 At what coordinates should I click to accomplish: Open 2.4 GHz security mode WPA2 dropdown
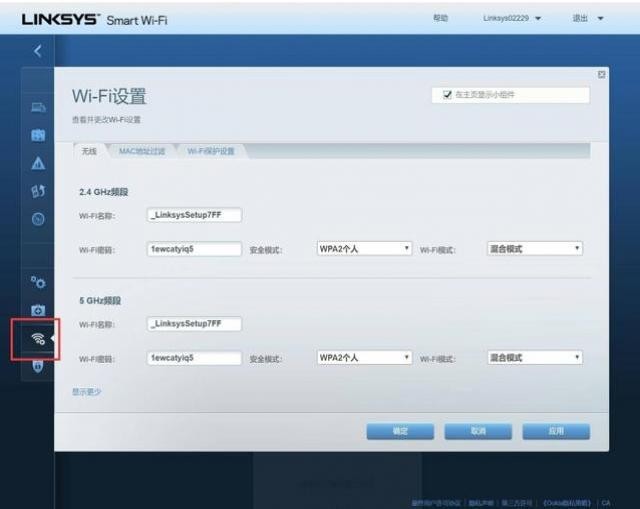364,249
